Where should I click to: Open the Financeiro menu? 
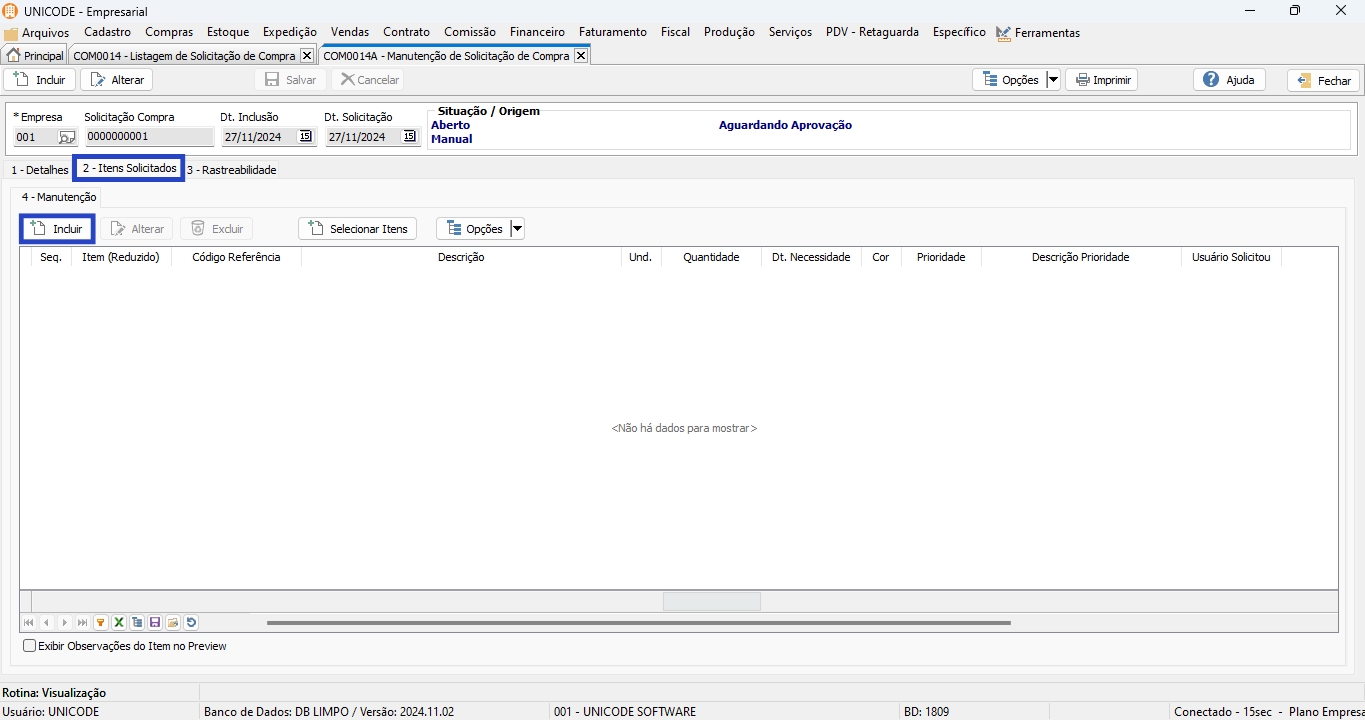coord(537,32)
